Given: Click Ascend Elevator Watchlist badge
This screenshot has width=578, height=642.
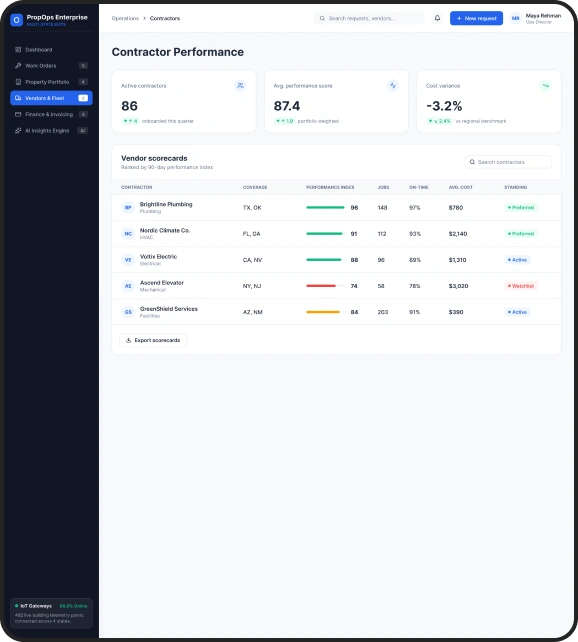Looking at the screenshot, I should [521, 286].
